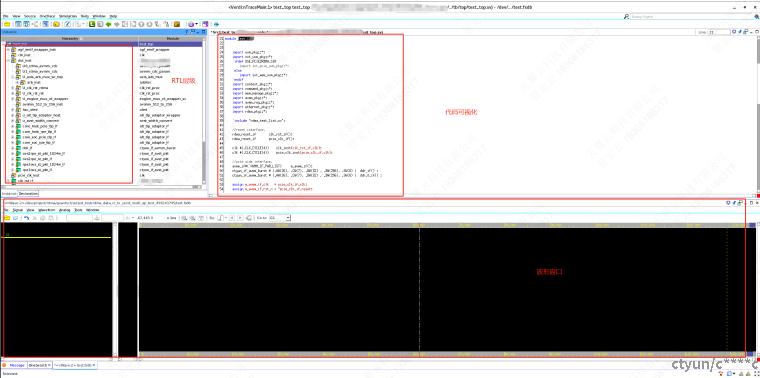This screenshot has height=378, width=760.
Task: Expand the u_clk_rst_rdma instance node
Action: click(x=13, y=88)
